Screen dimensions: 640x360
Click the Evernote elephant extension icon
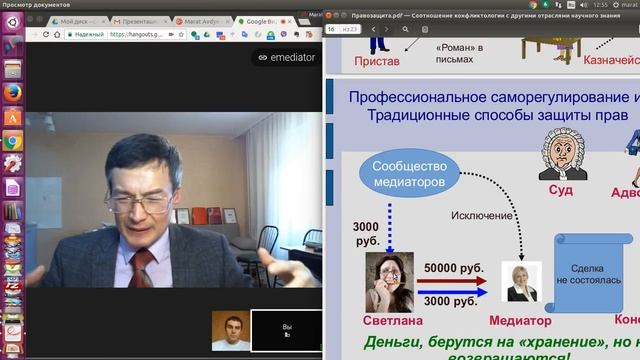pos(297,35)
